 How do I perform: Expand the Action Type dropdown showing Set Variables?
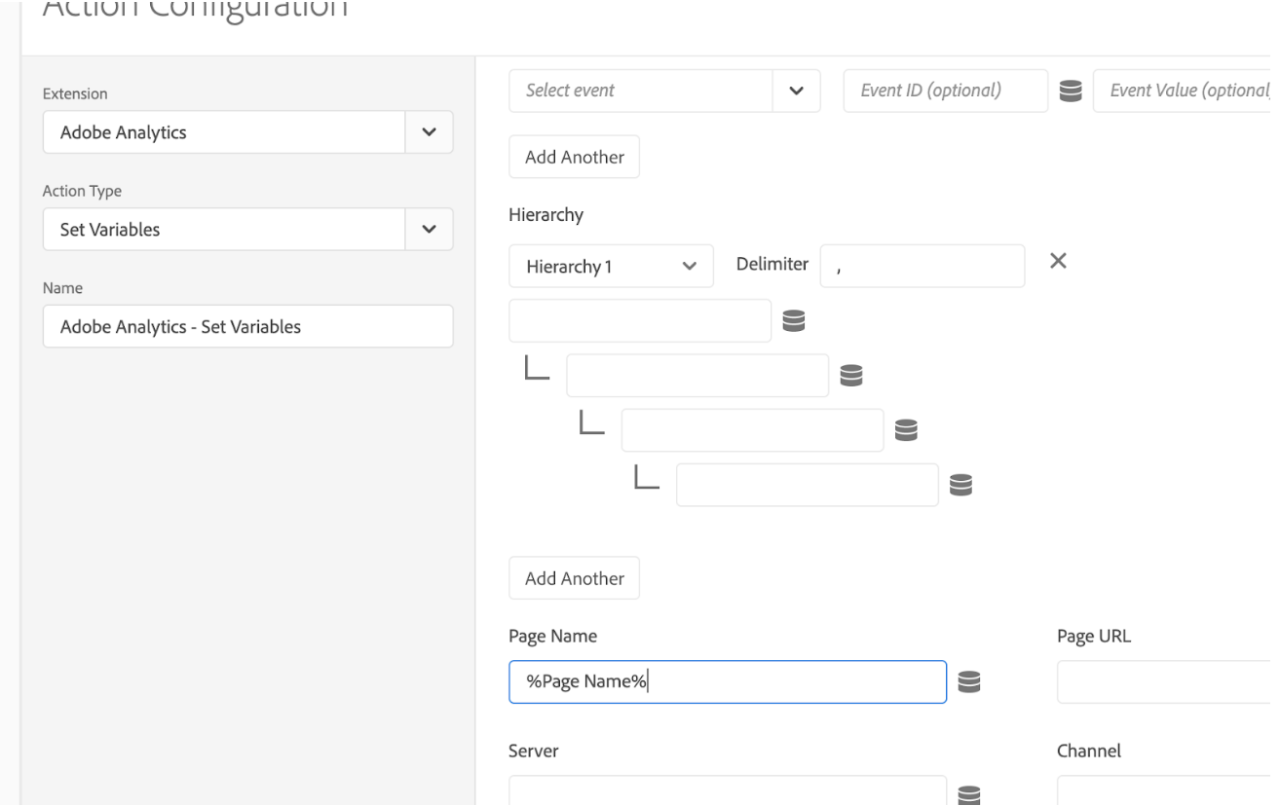coord(429,229)
